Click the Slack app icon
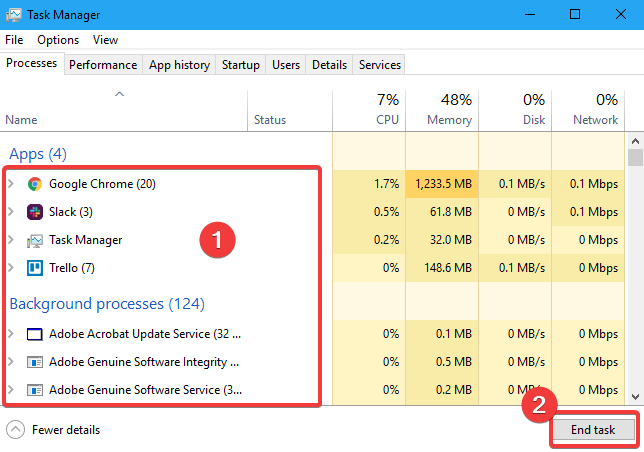Image resolution: width=644 pixels, height=452 pixels. click(x=34, y=212)
